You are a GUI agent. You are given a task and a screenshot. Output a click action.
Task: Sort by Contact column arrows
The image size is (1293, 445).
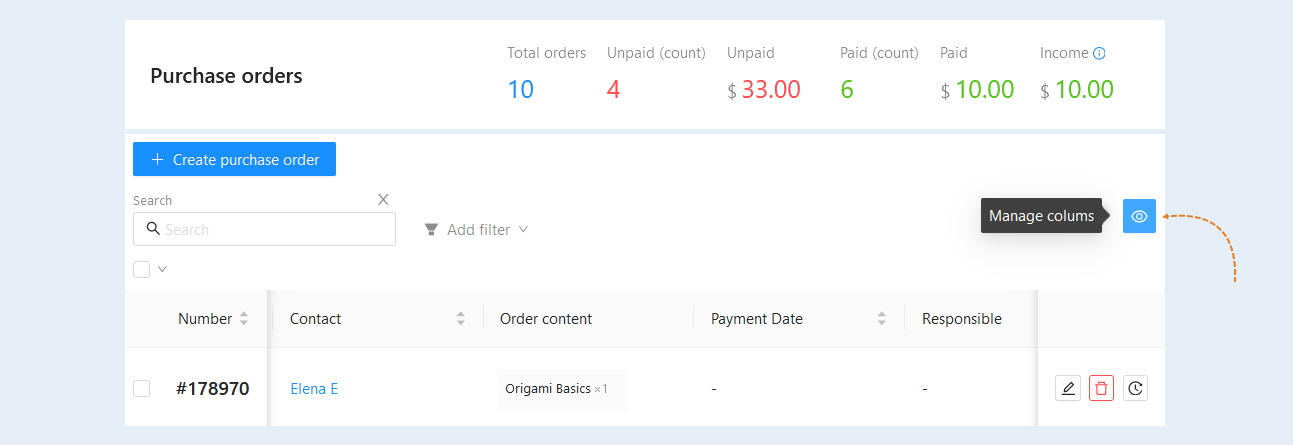point(461,319)
